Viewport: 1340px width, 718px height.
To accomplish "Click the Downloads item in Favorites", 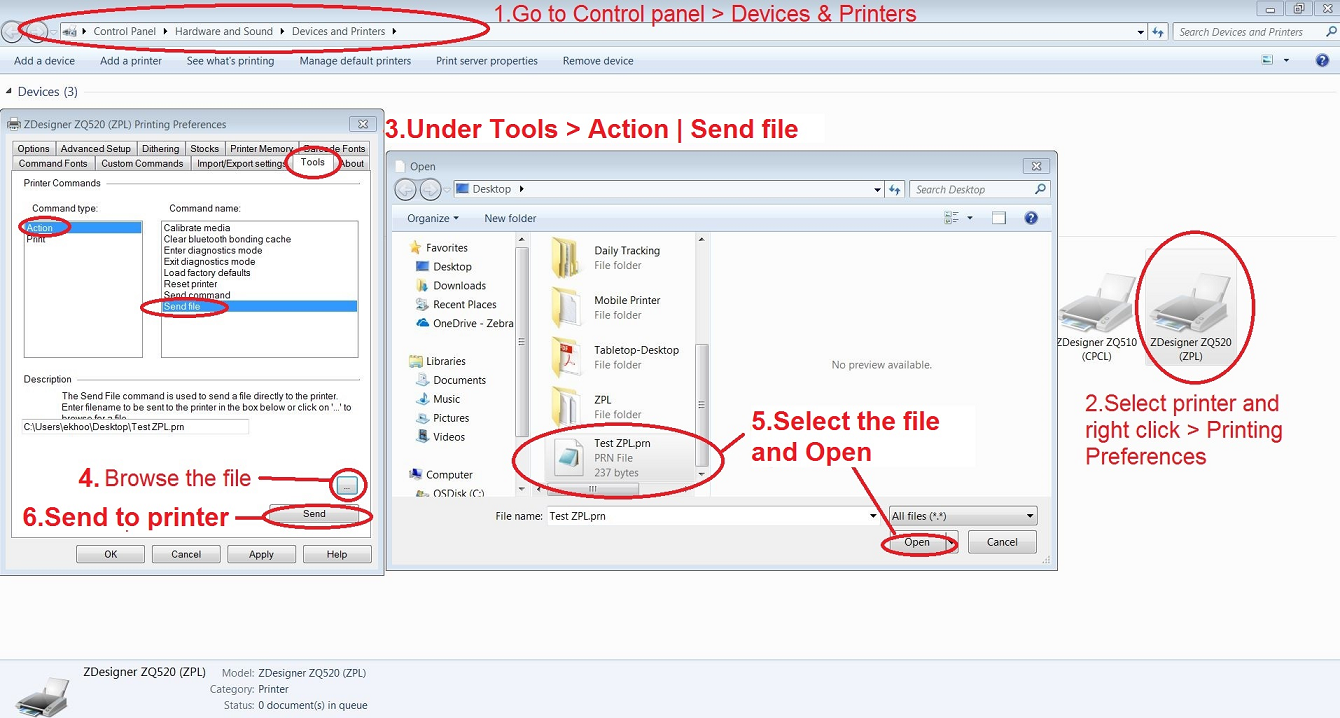I will (x=459, y=286).
